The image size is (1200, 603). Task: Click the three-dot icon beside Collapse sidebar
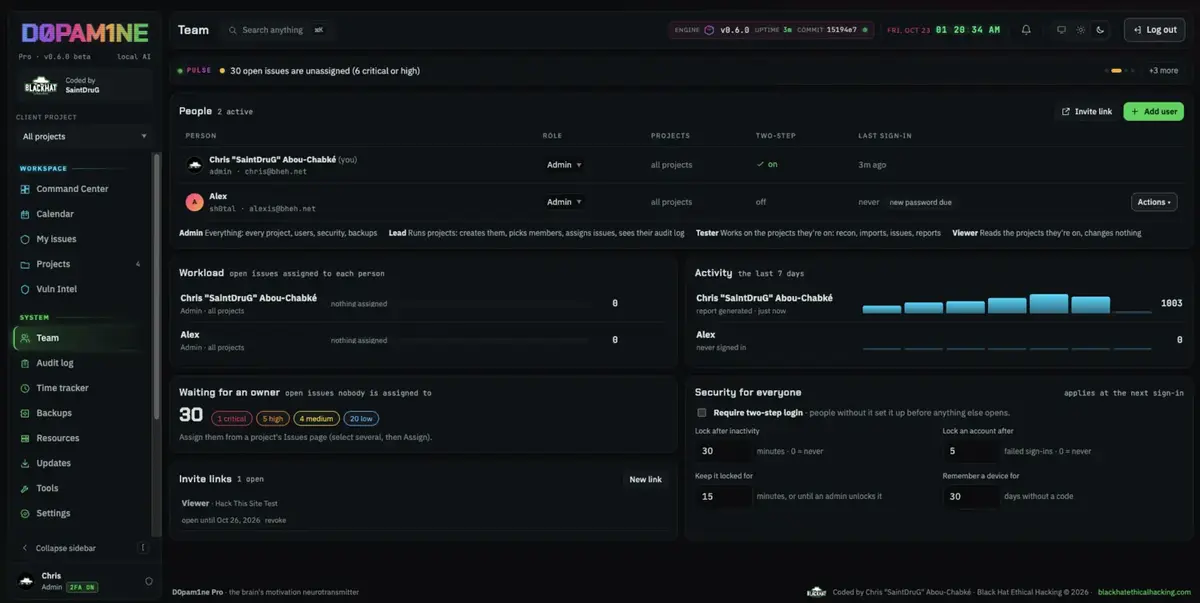click(143, 548)
